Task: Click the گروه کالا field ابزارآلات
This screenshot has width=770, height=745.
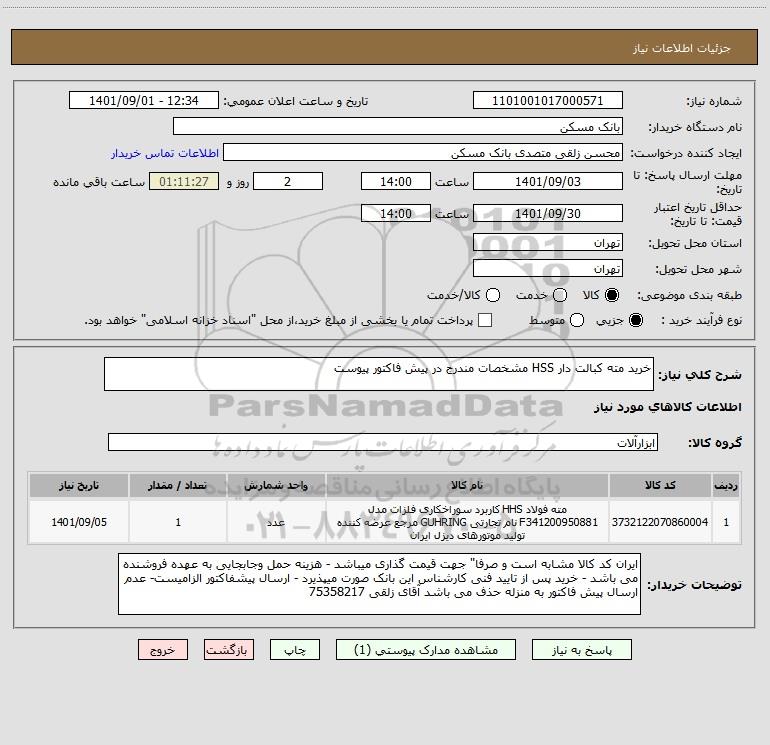Action: point(383,442)
